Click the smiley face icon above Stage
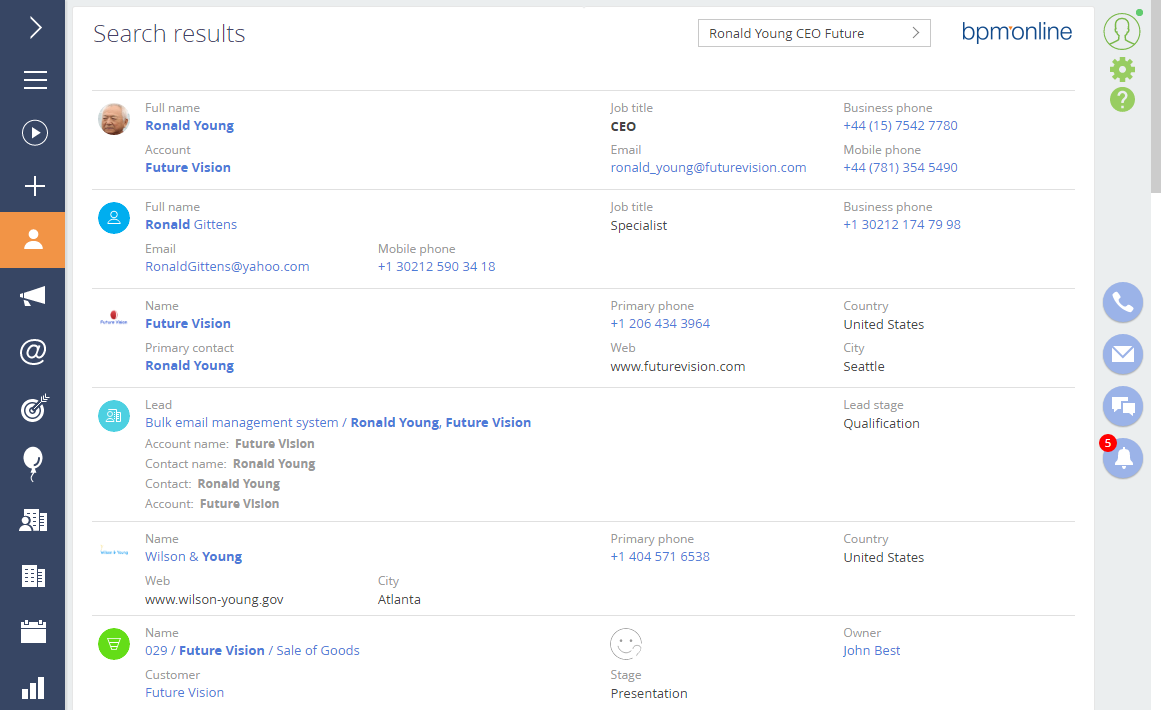Screen dimensions: 1161x710 click(x=626, y=644)
